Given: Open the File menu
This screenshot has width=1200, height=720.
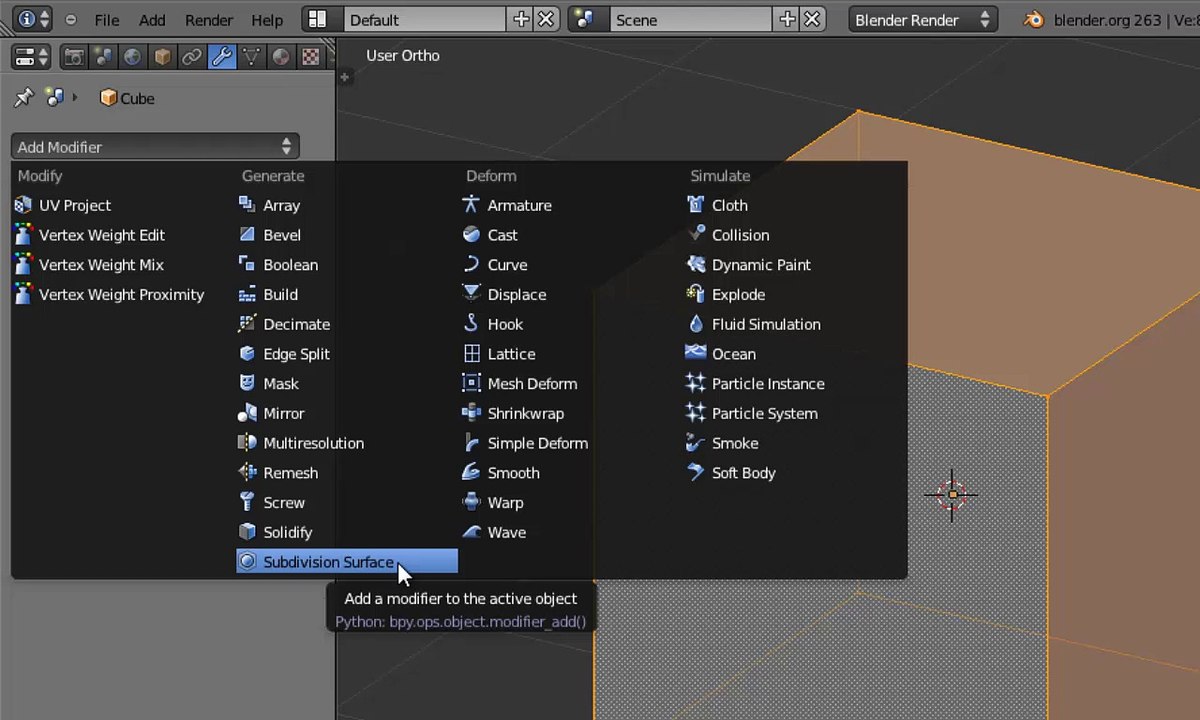Looking at the screenshot, I should click(x=106, y=20).
